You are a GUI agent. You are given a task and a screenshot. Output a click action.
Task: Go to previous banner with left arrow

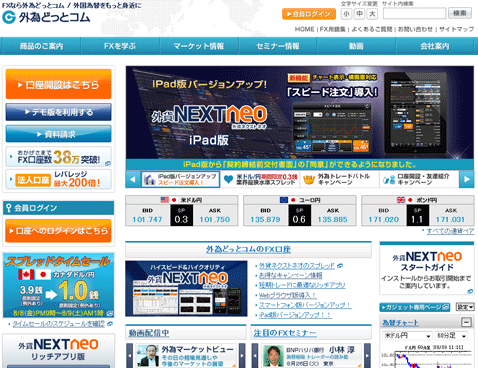[x=133, y=179]
